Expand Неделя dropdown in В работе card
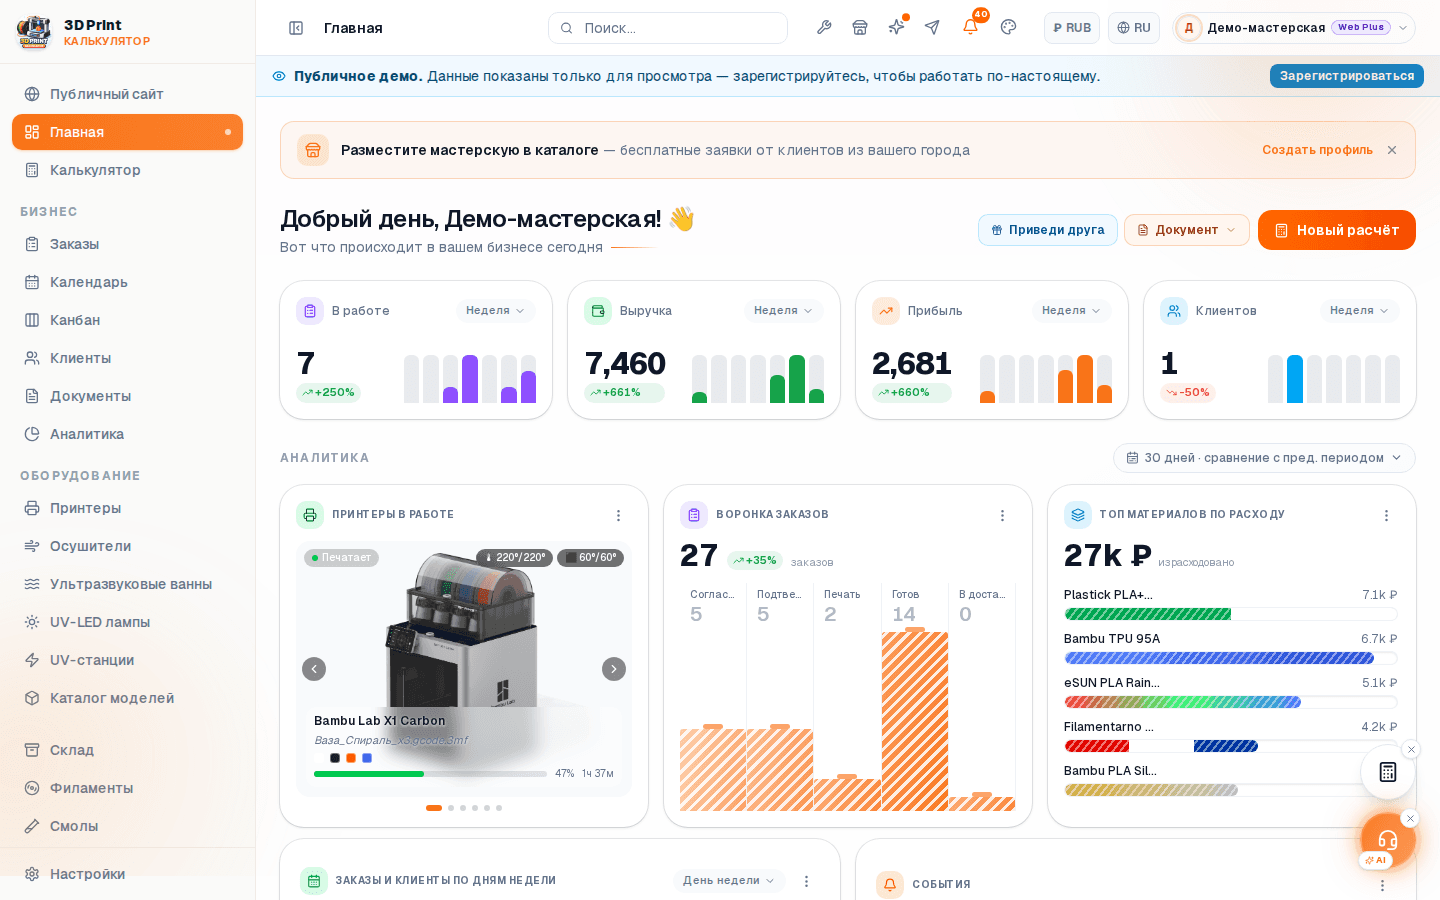1440x900 pixels. click(496, 311)
